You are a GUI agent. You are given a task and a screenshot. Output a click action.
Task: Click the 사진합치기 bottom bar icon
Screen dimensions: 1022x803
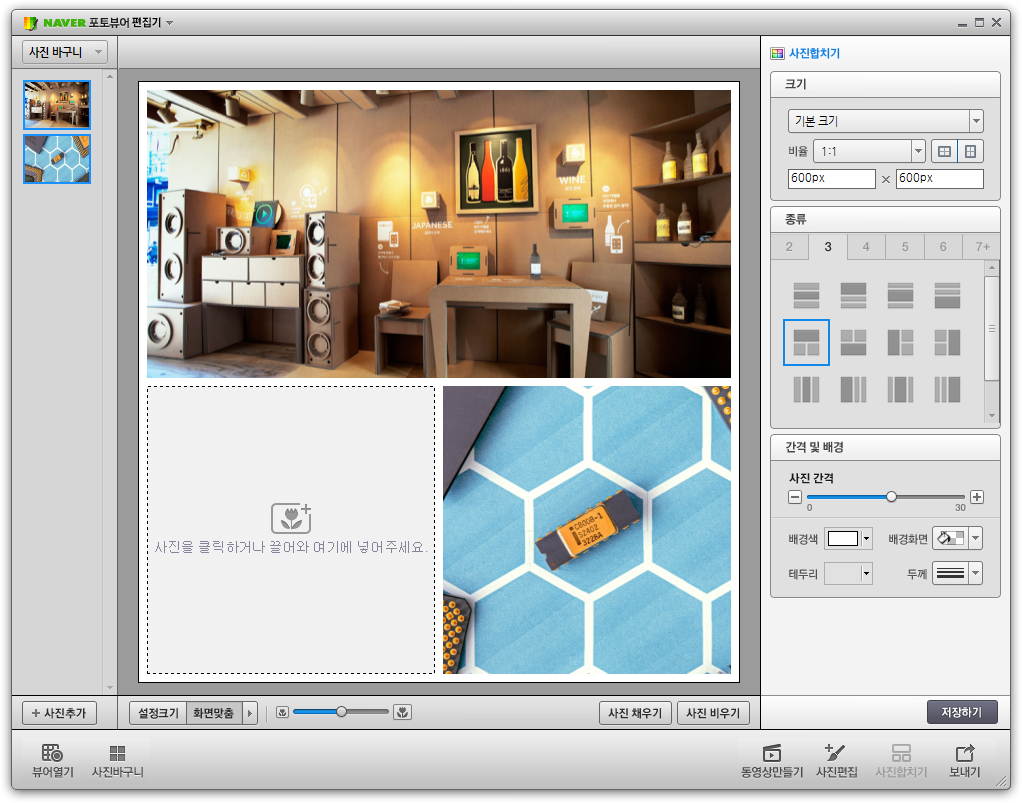[x=901, y=761]
